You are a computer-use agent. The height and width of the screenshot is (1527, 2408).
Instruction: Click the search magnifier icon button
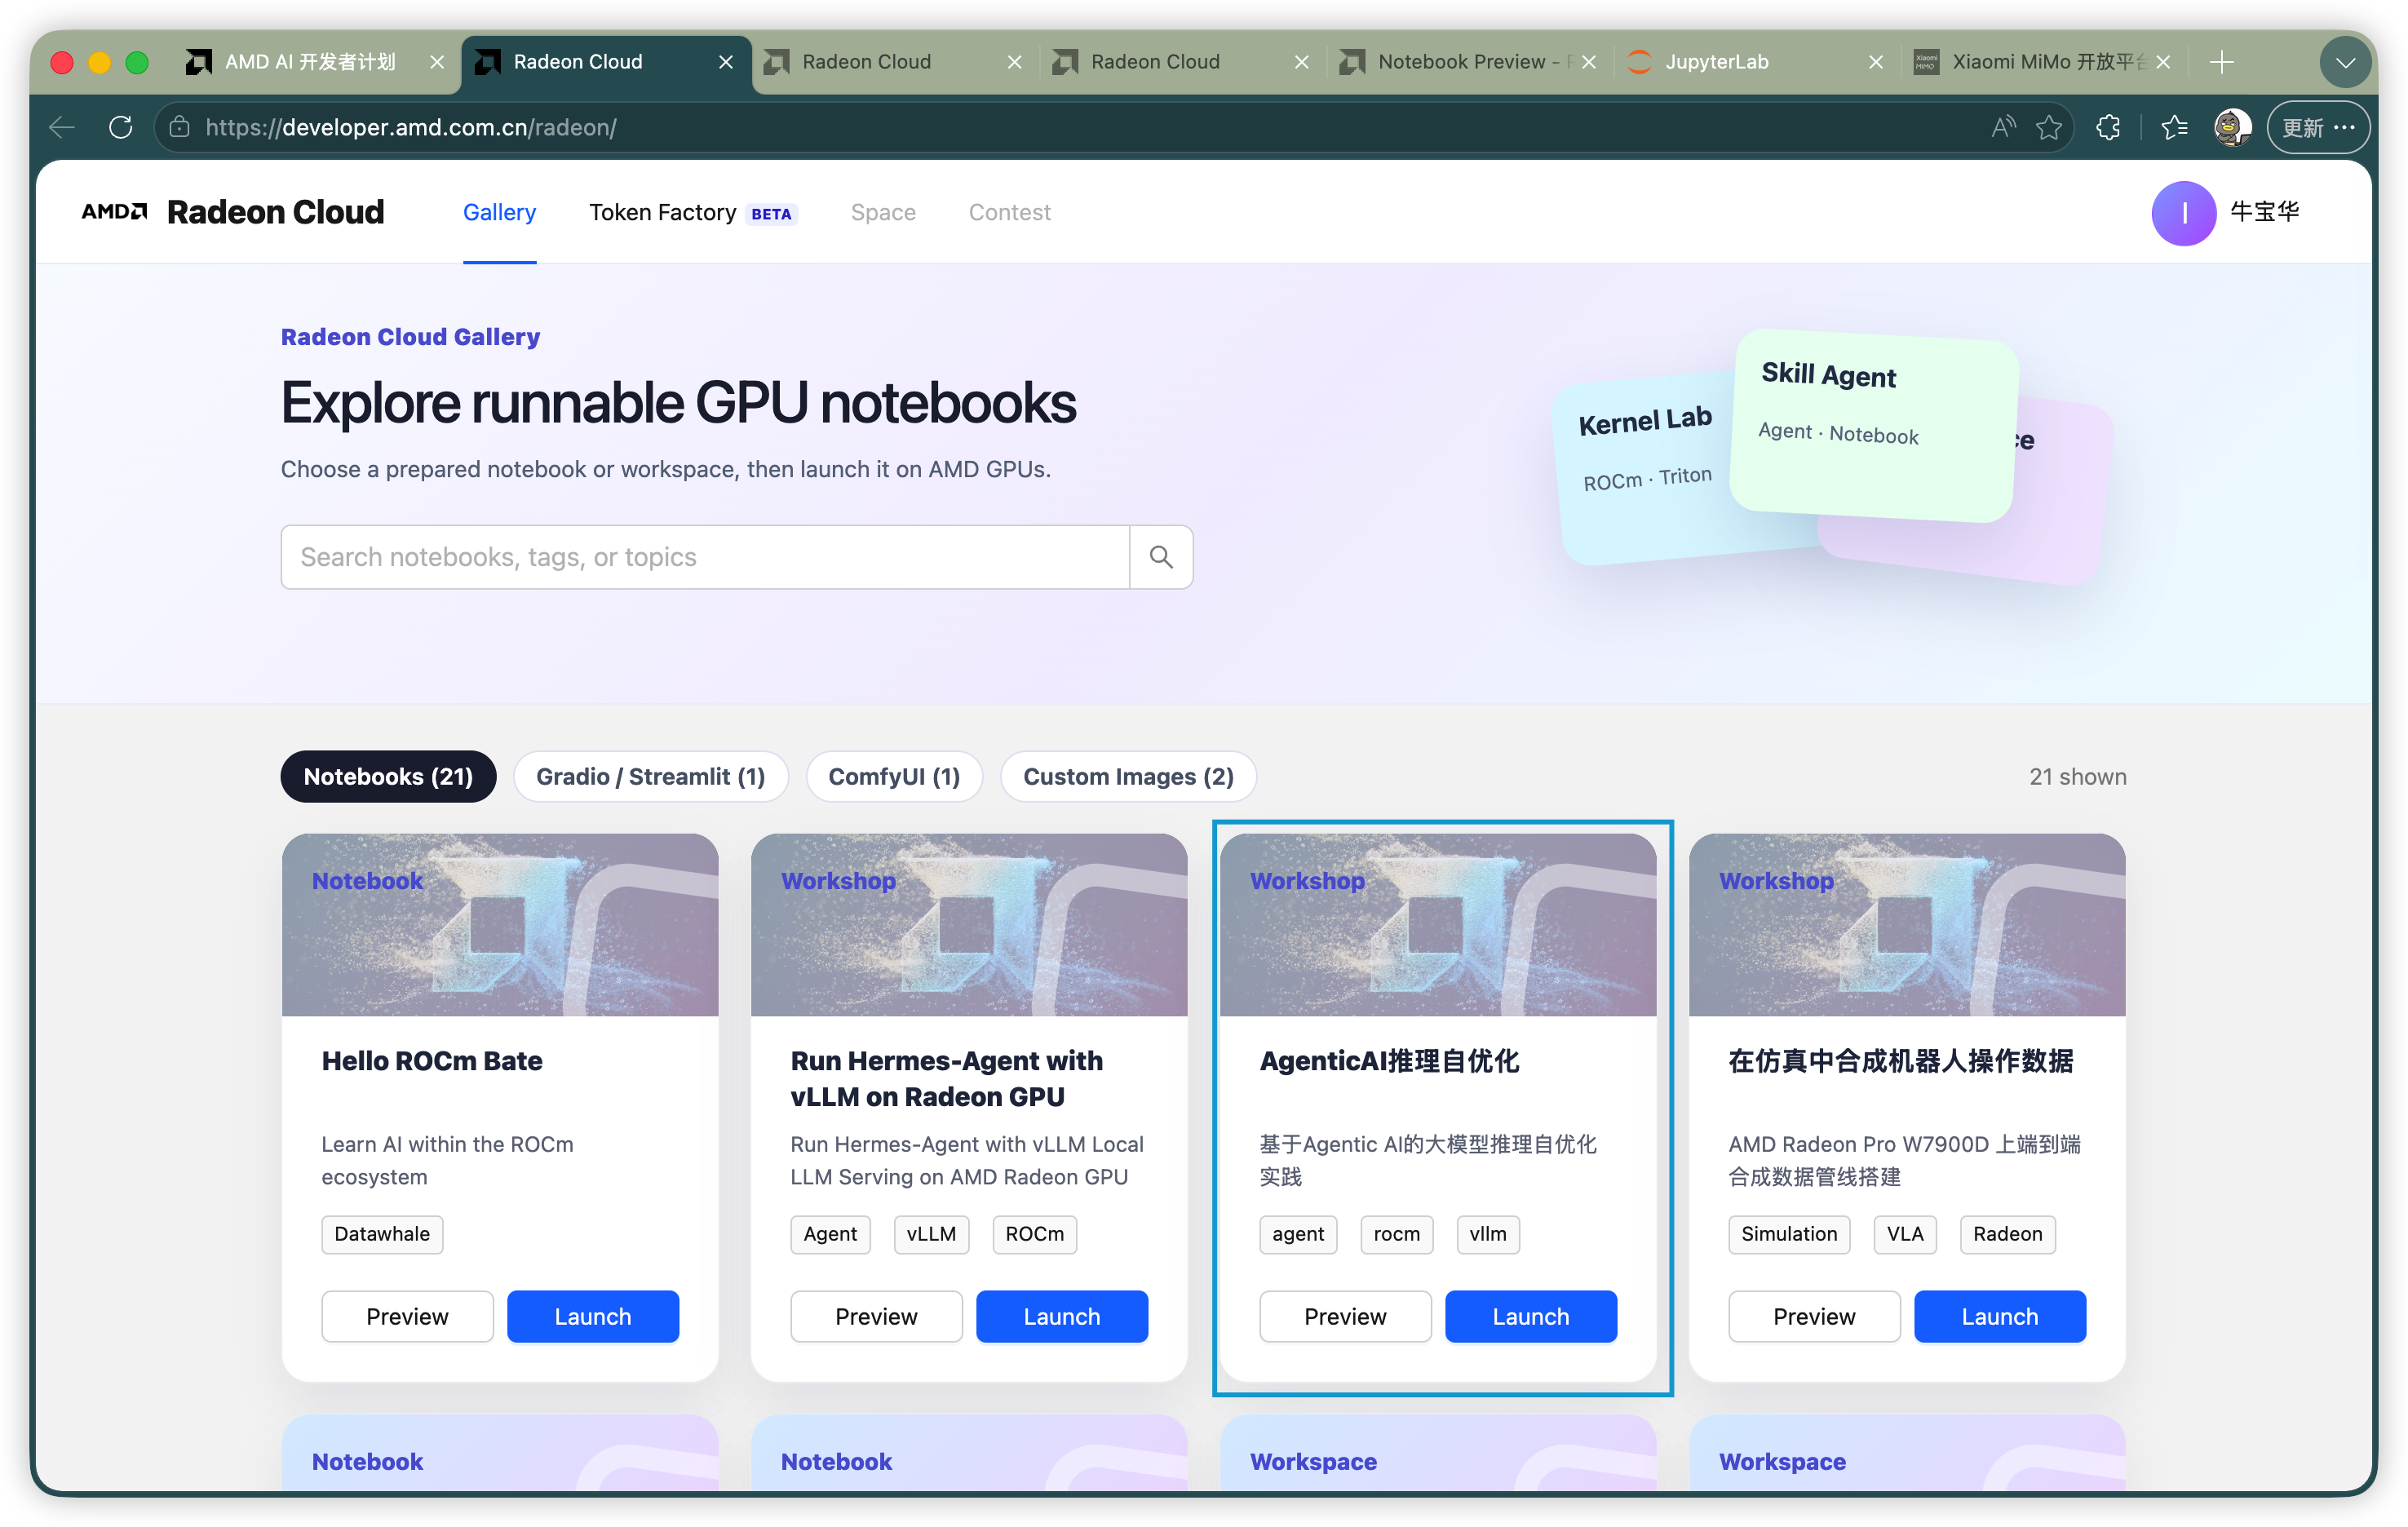point(1160,557)
